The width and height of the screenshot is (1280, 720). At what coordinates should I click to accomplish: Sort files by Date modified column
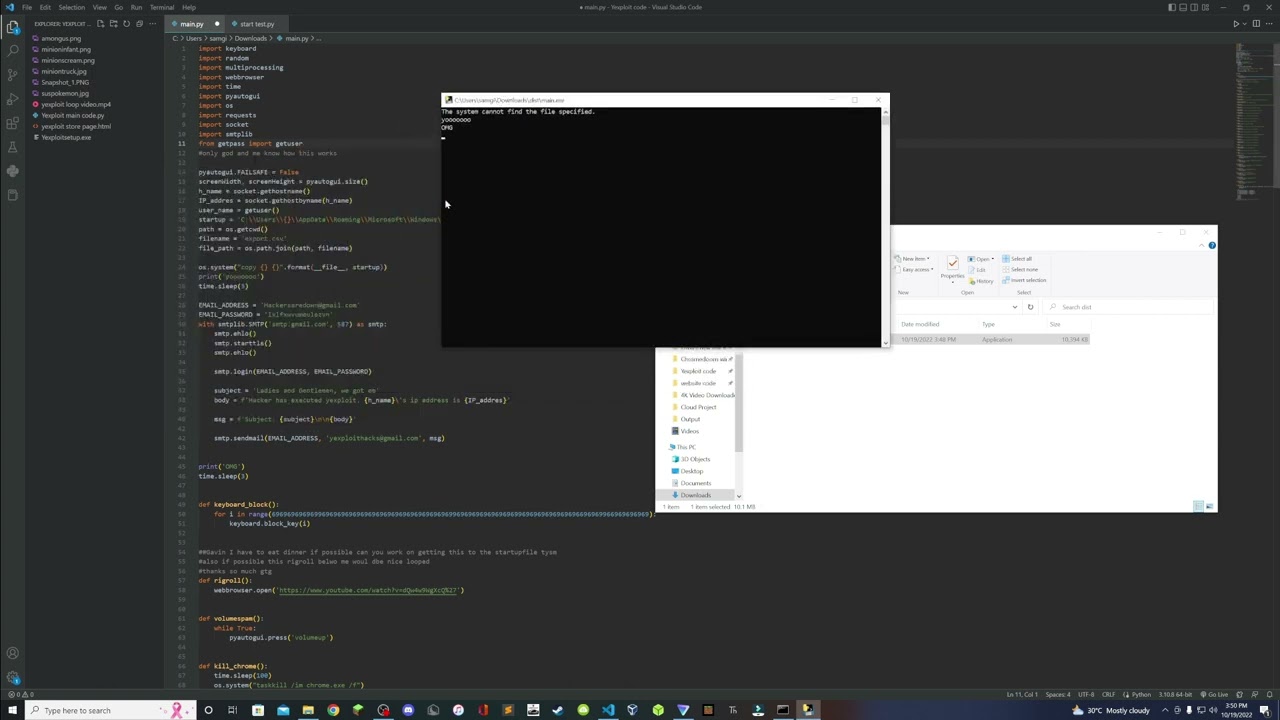click(x=920, y=324)
